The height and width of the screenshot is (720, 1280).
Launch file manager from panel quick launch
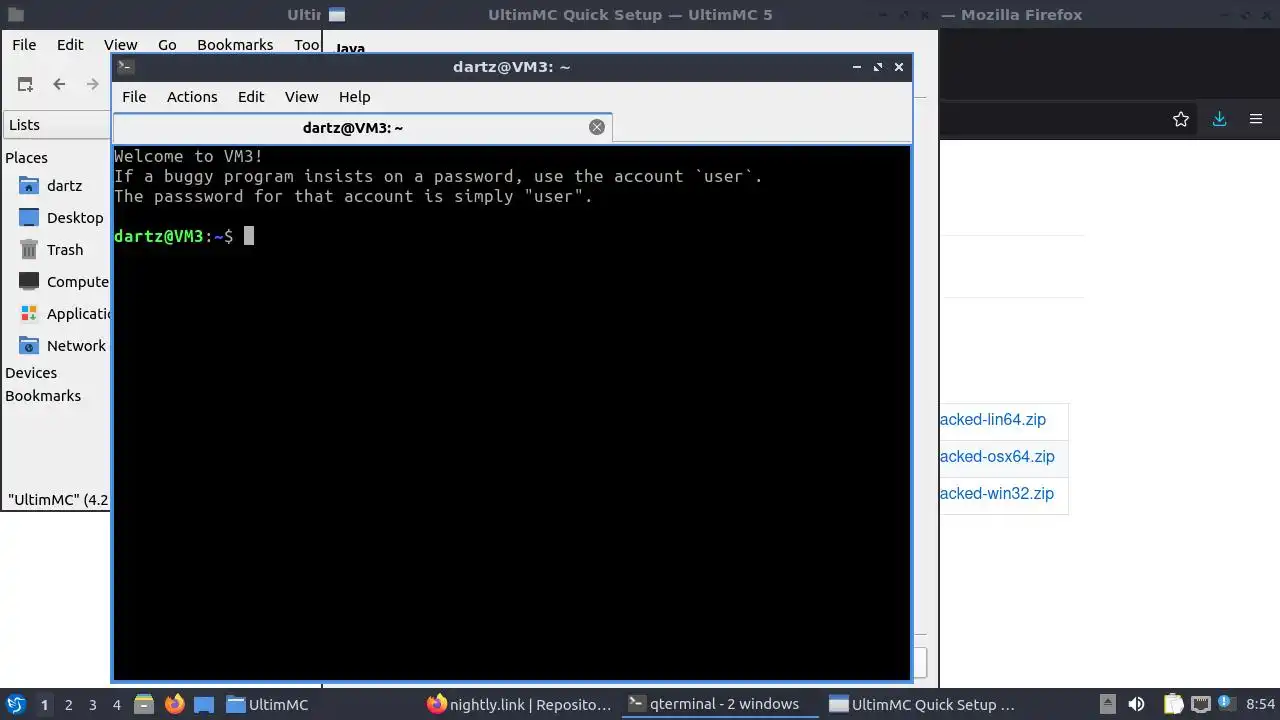[x=144, y=704]
